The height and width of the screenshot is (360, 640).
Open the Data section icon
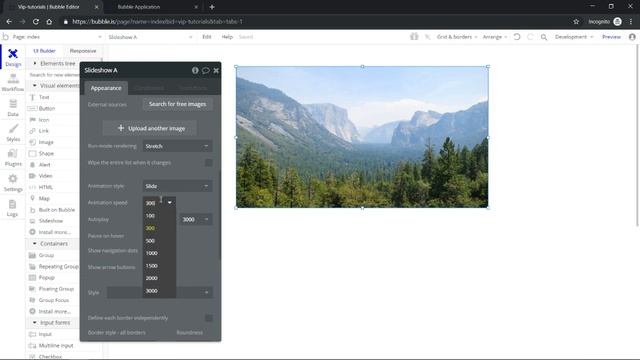[13, 107]
